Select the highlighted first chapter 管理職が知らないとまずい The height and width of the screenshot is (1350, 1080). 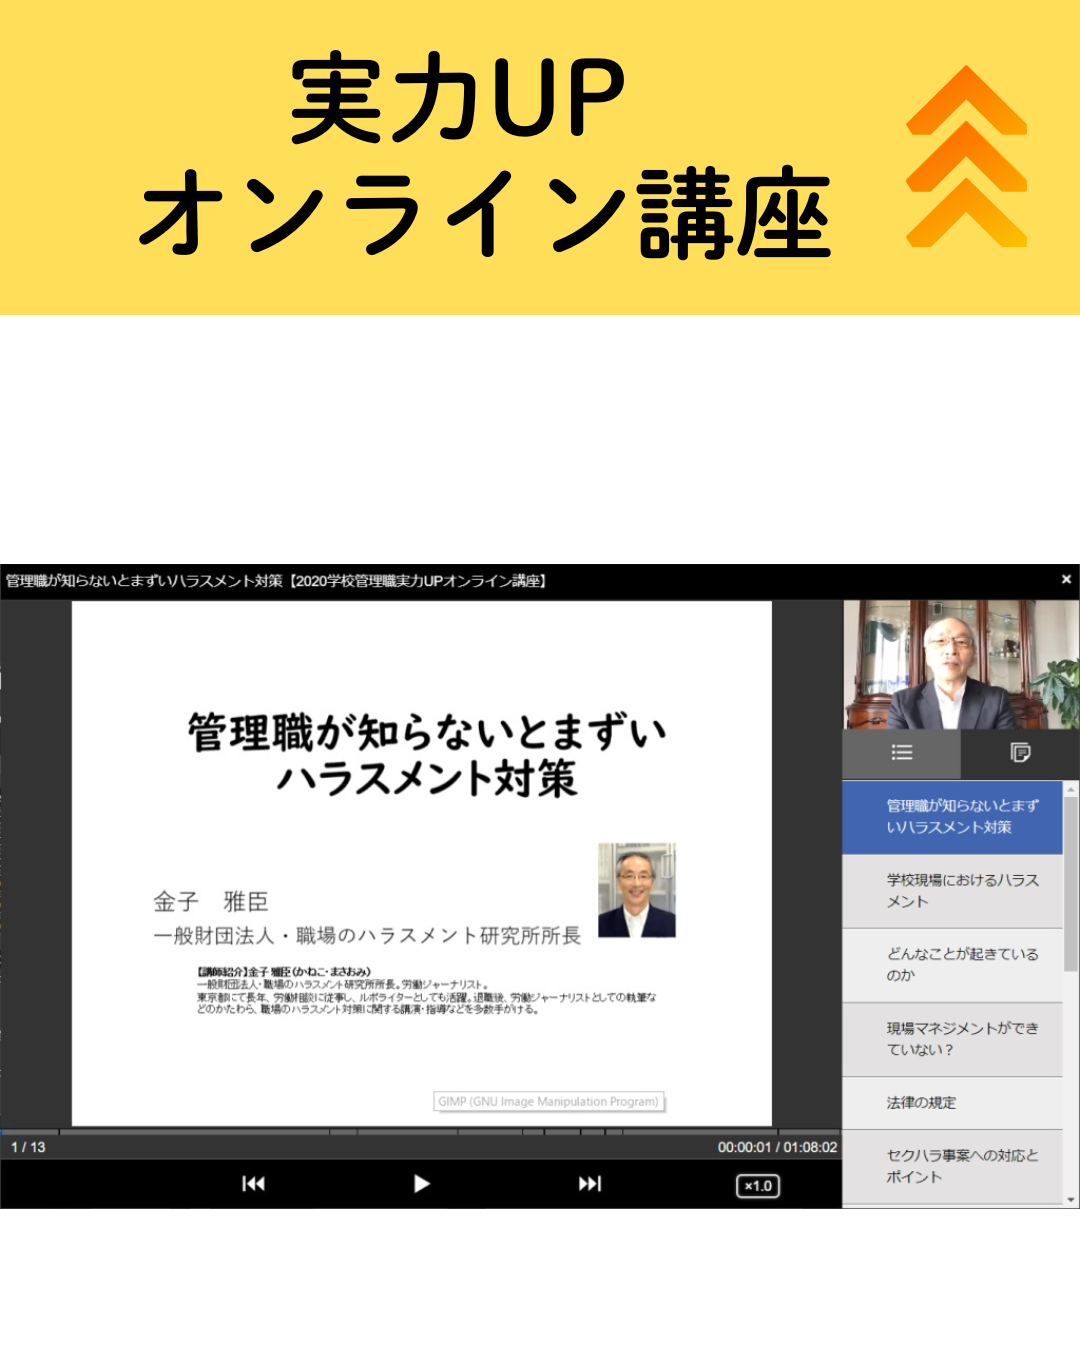[x=952, y=817]
